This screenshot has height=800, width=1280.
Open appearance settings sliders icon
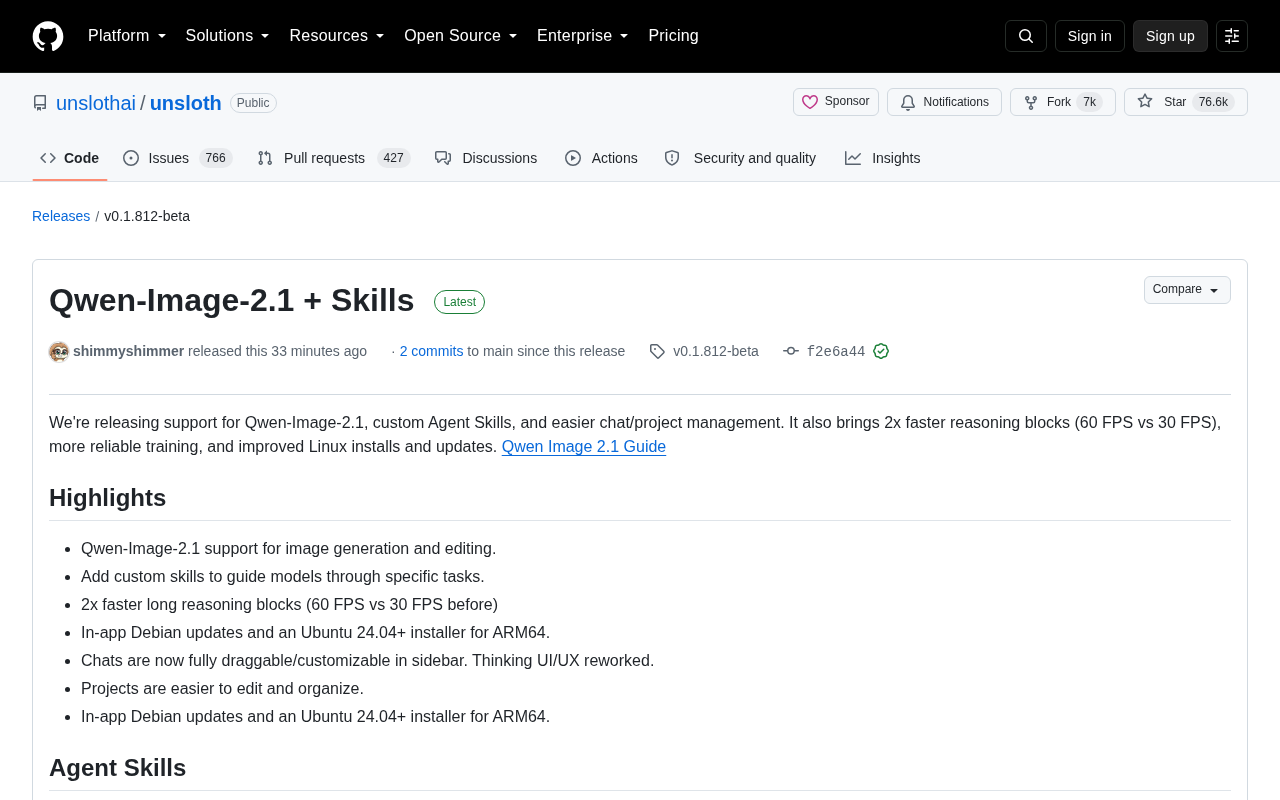point(1232,36)
